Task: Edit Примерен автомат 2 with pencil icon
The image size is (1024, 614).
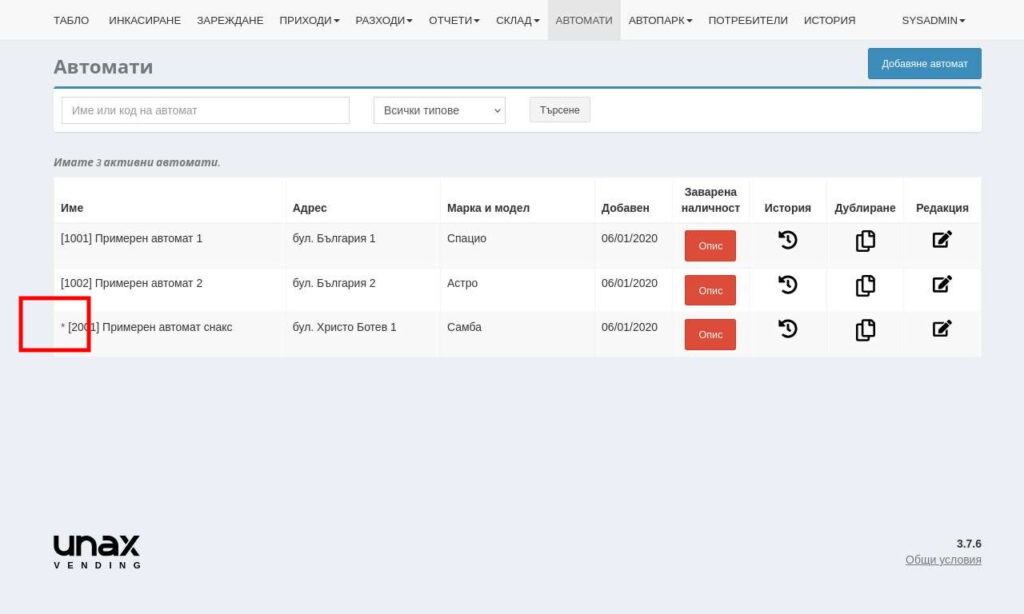Action: (942, 284)
